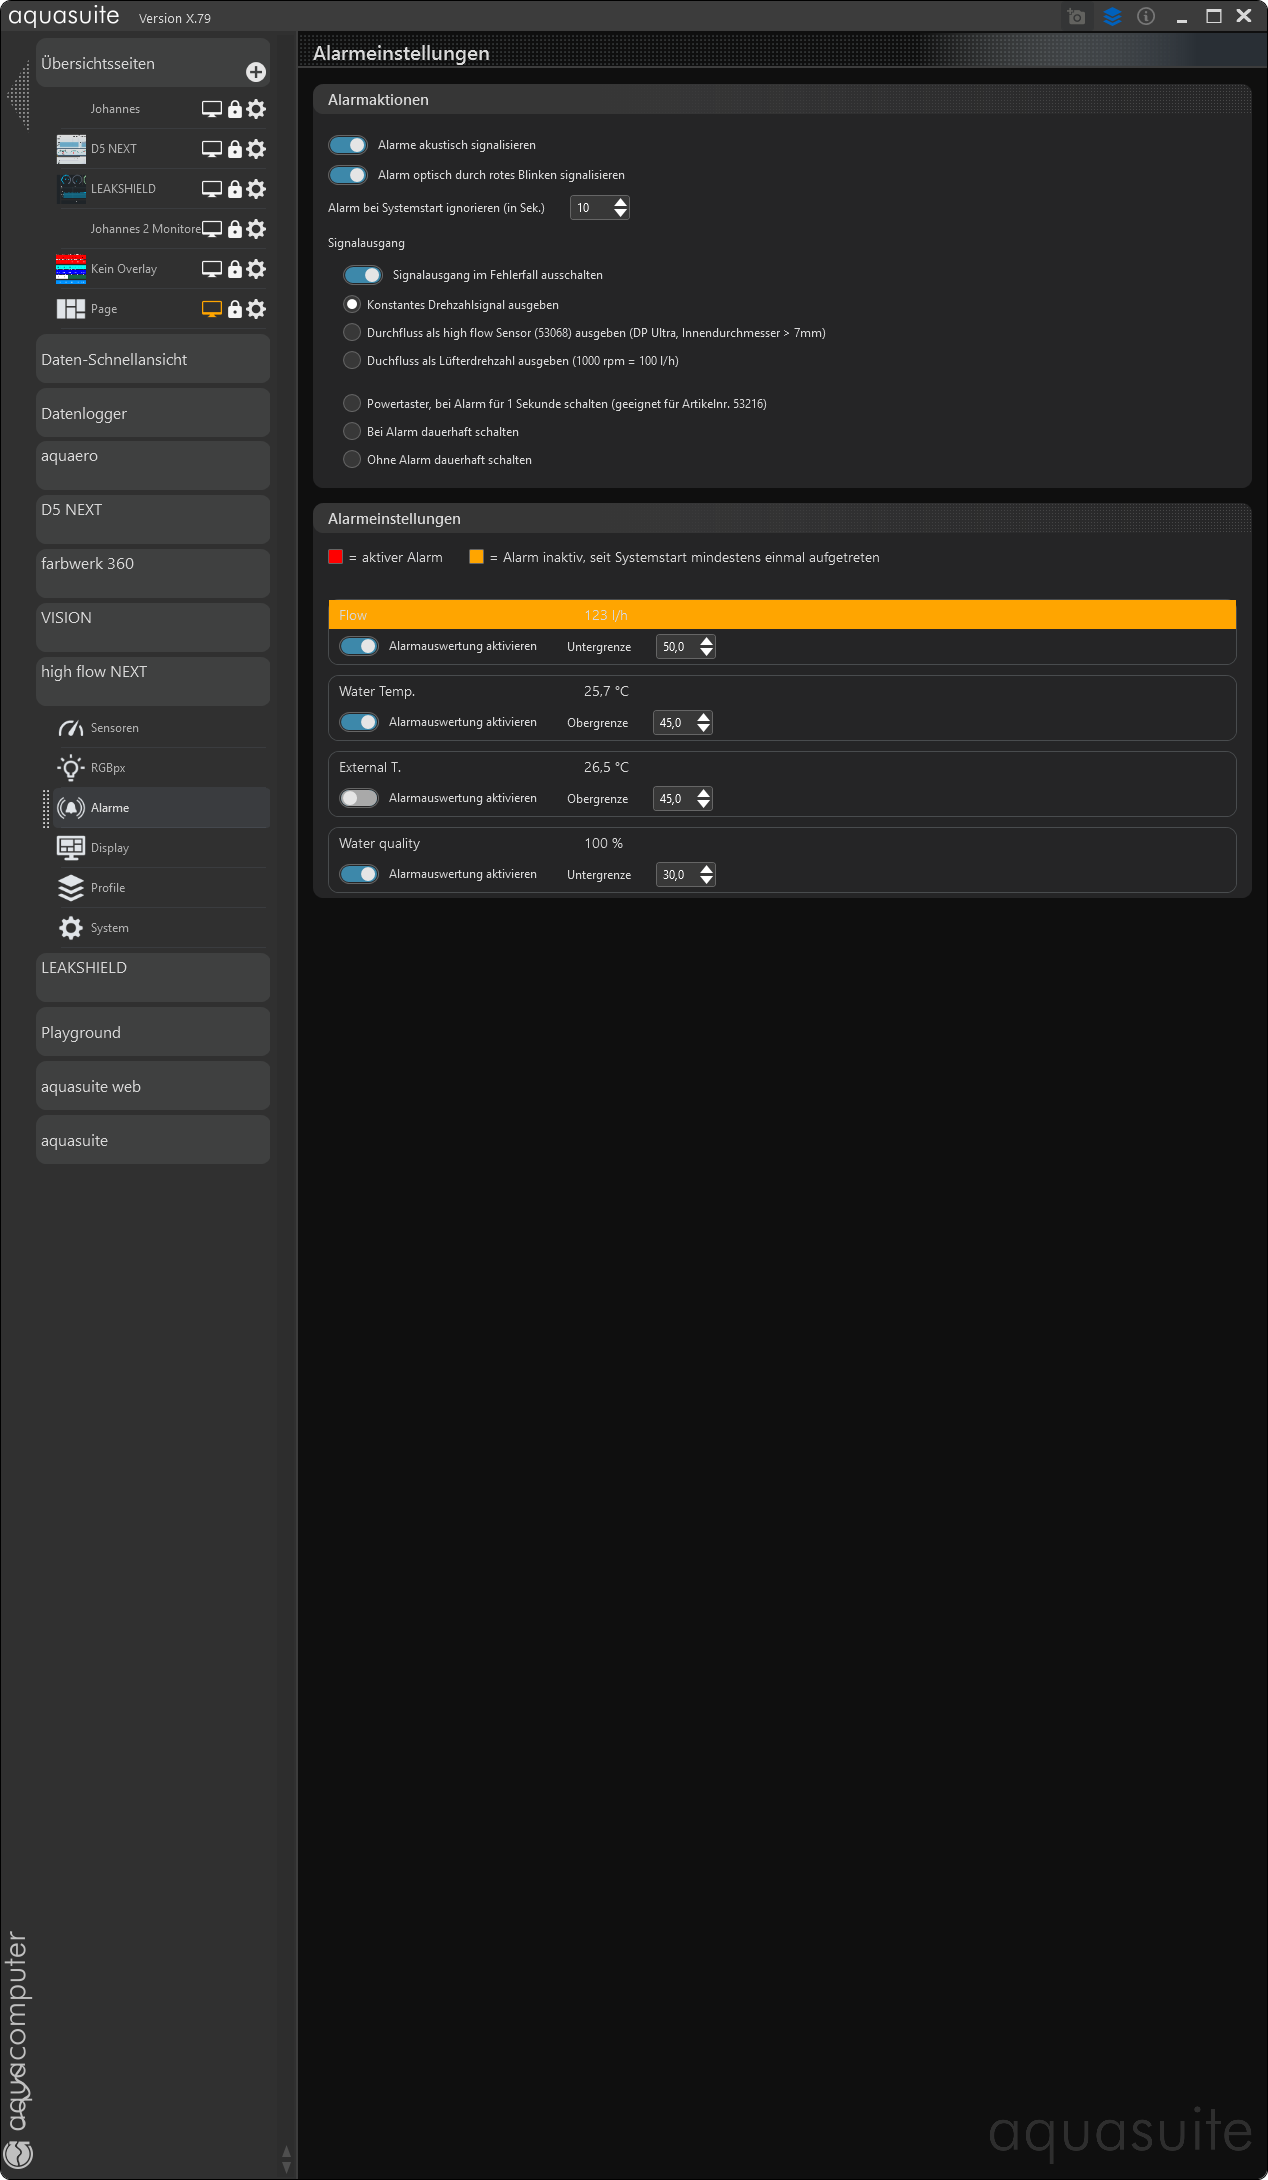This screenshot has width=1268, height=2180.
Task: Select Konstantes Drehzahlsignal ausgeben radio
Action: 352,304
